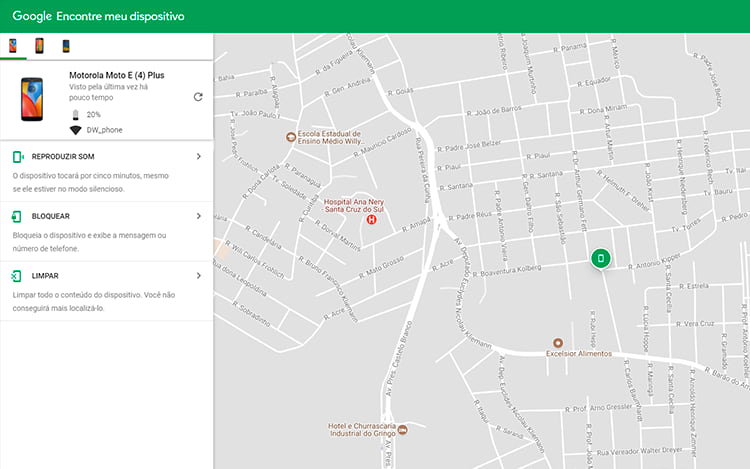This screenshot has height=469, width=750.
Task: Click the Escola Estadual school marker icon
Action: click(290, 137)
